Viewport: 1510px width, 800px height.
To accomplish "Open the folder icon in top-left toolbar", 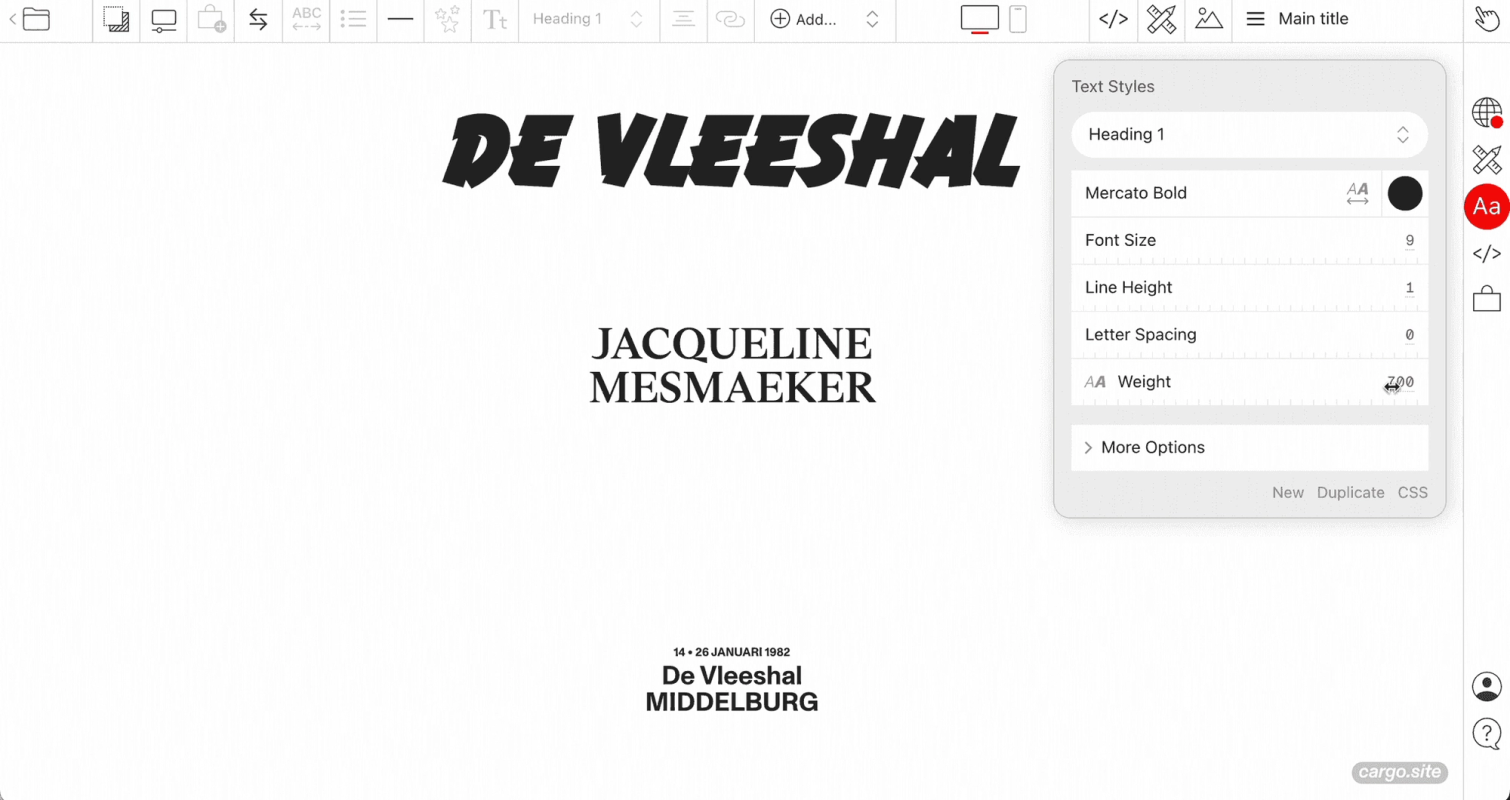I will (36, 19).
